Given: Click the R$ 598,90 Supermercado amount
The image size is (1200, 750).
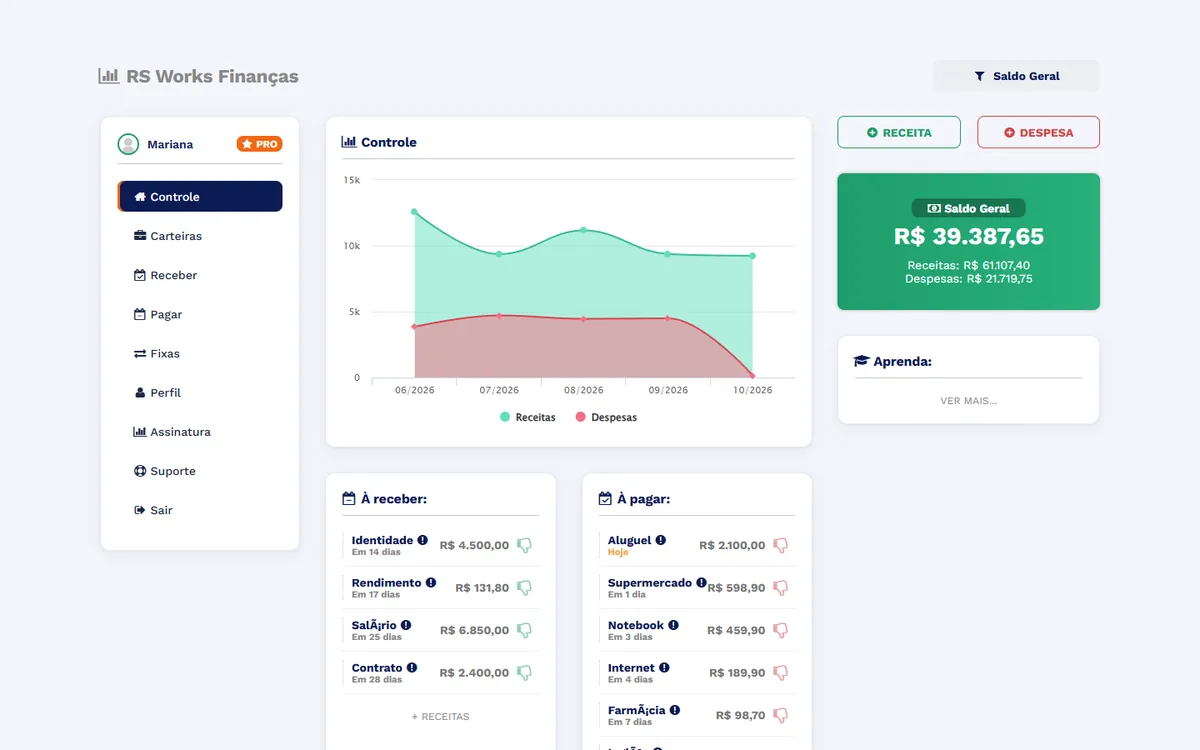Looking at the screenshot, I should pos(737,588).
